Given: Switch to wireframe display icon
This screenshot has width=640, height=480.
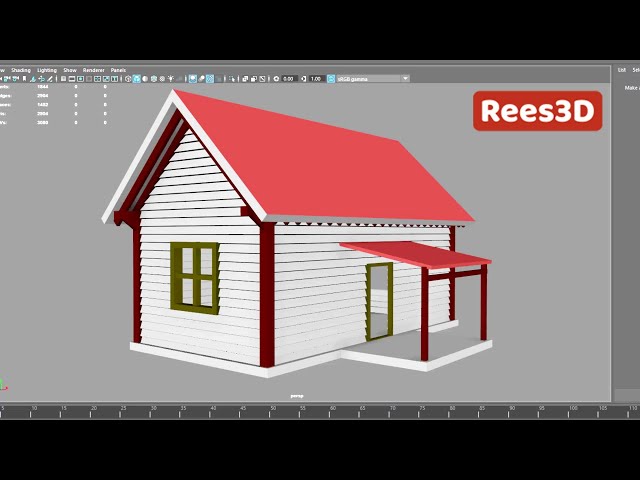Looking at the screenshot, I should coord(129,78).
